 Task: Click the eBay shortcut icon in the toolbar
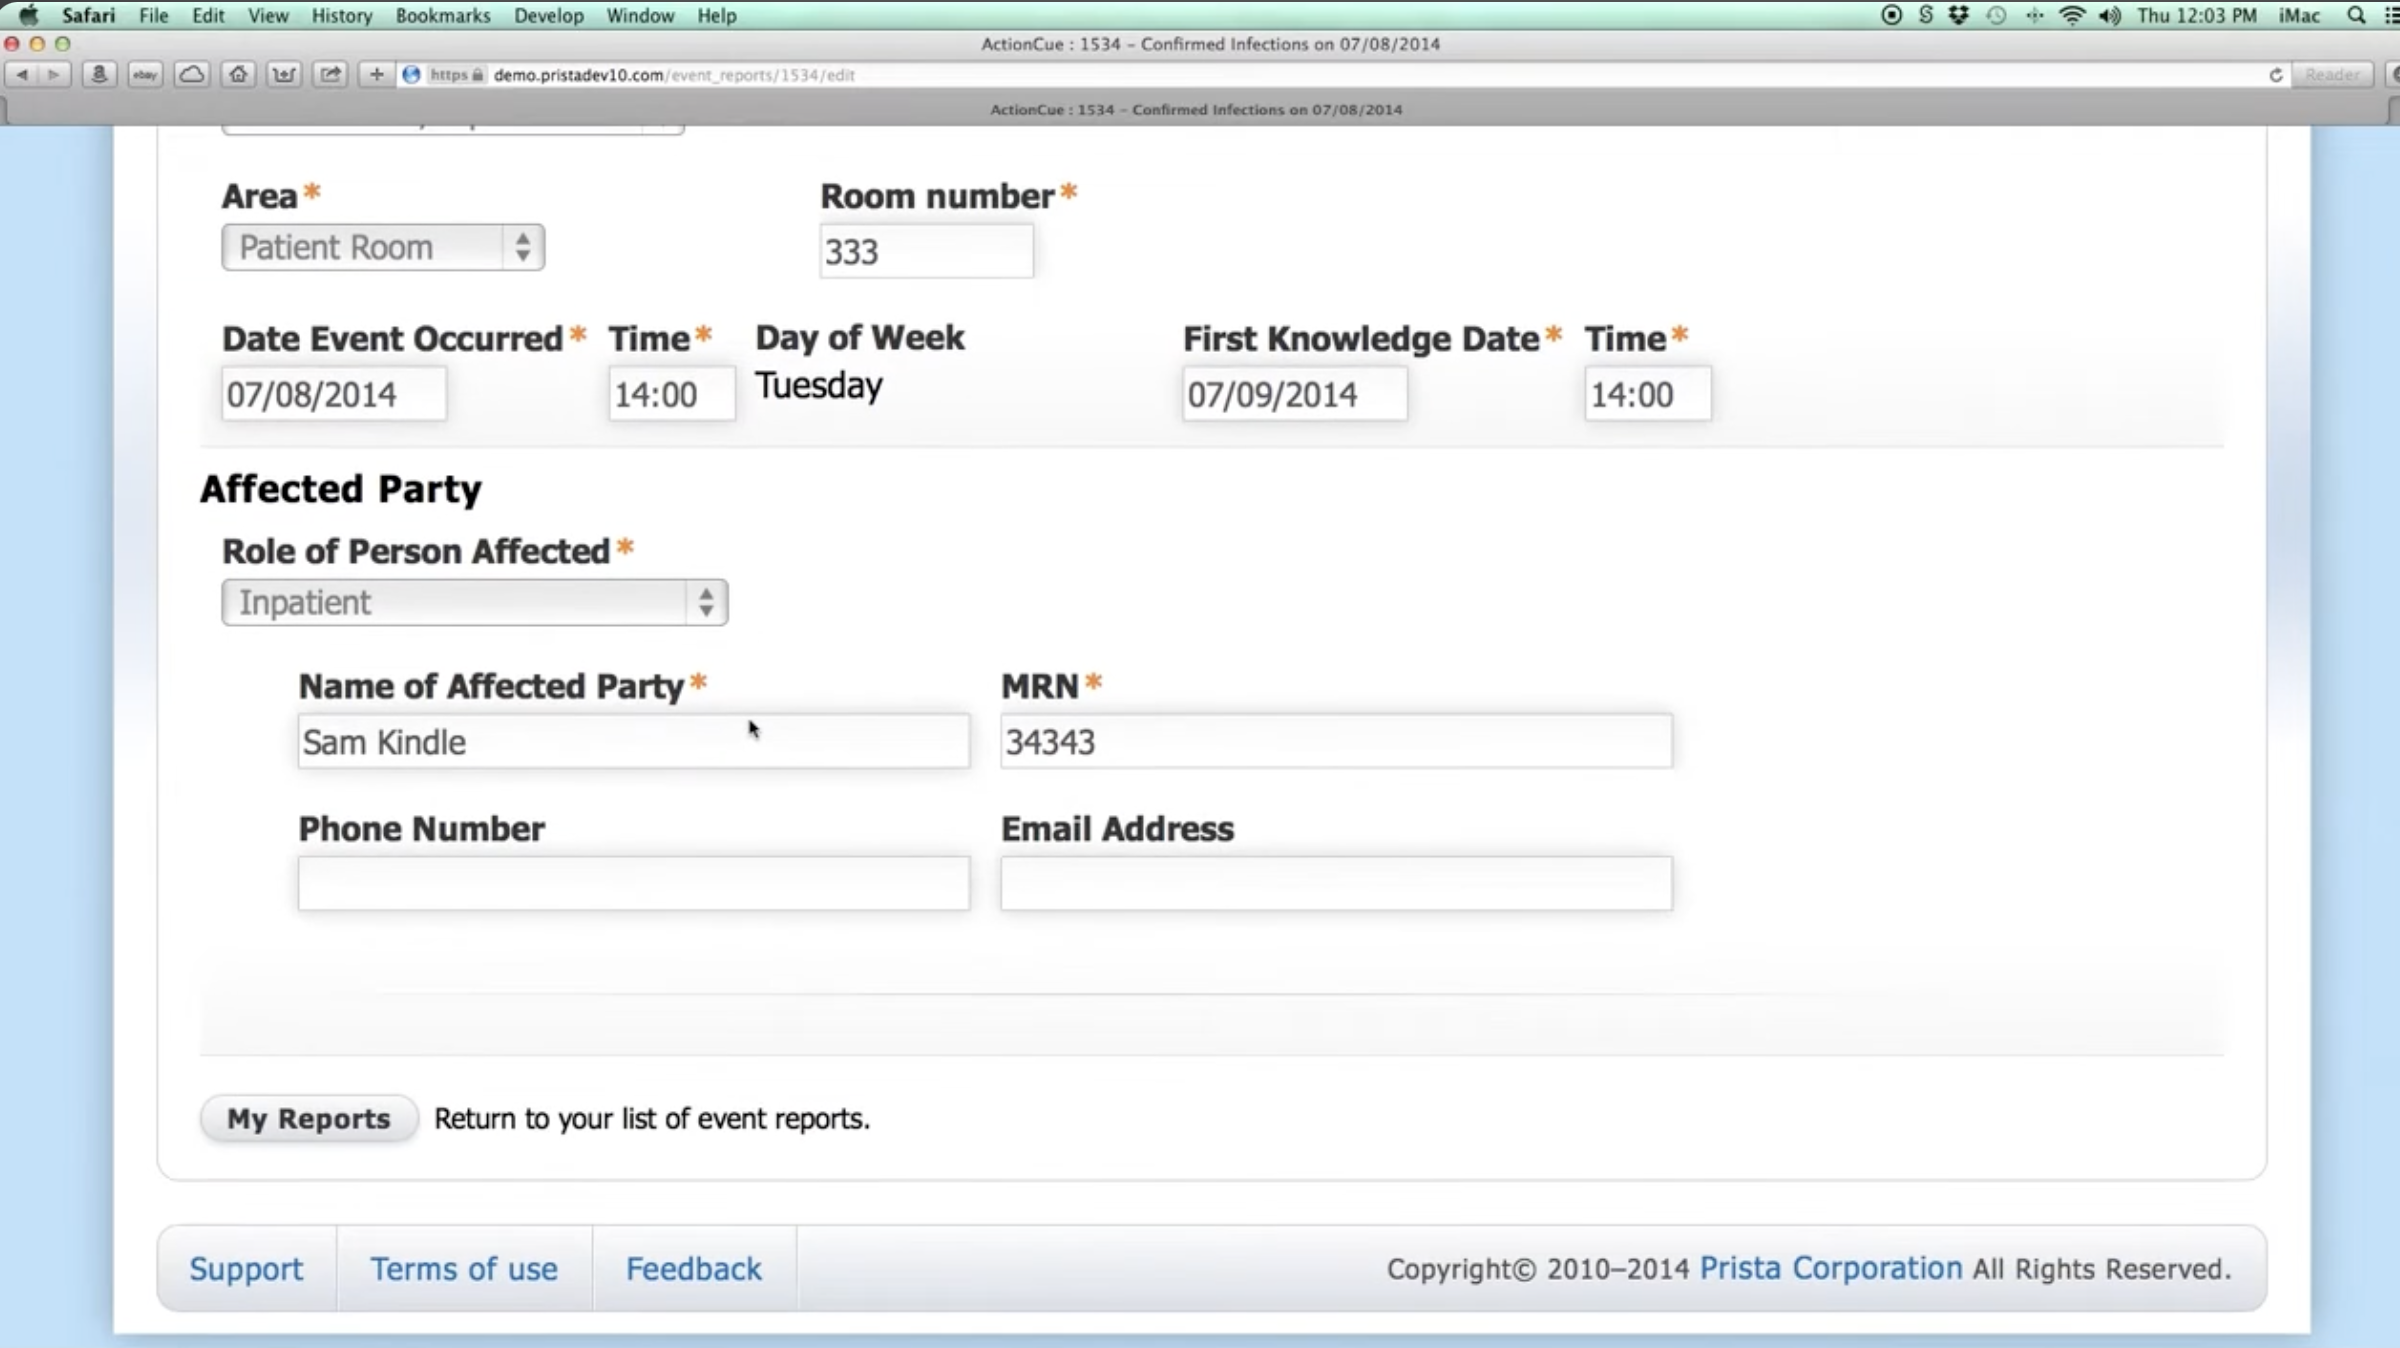[144, 74]
